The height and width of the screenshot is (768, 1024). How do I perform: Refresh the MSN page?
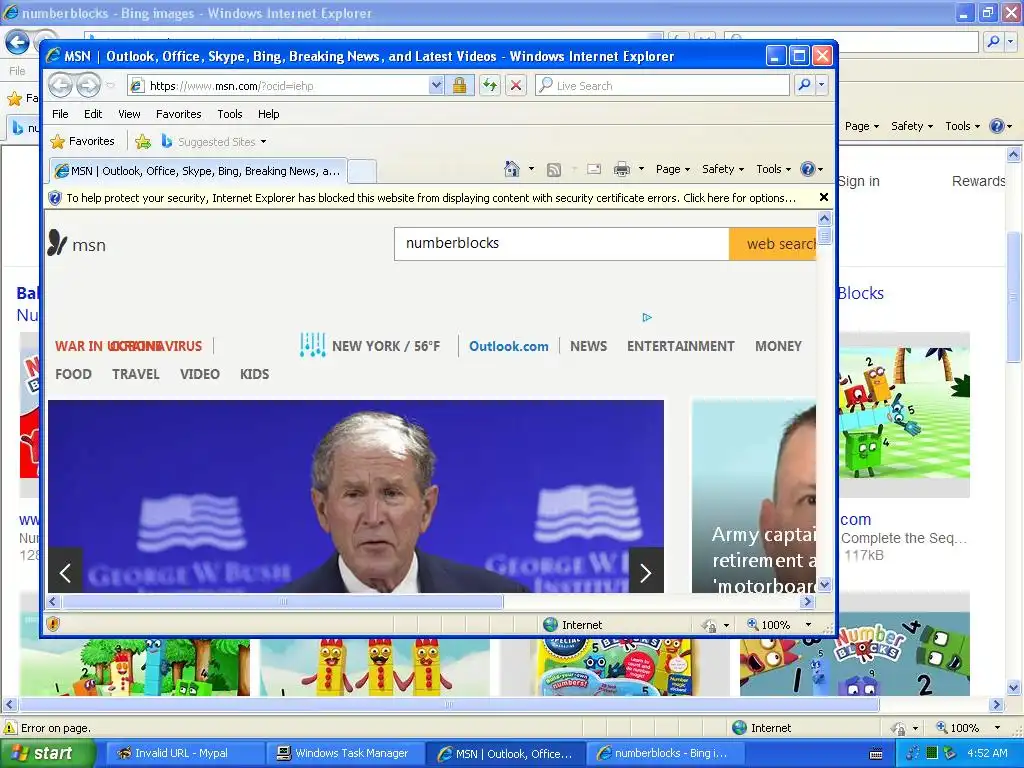(x=489, y=86)
